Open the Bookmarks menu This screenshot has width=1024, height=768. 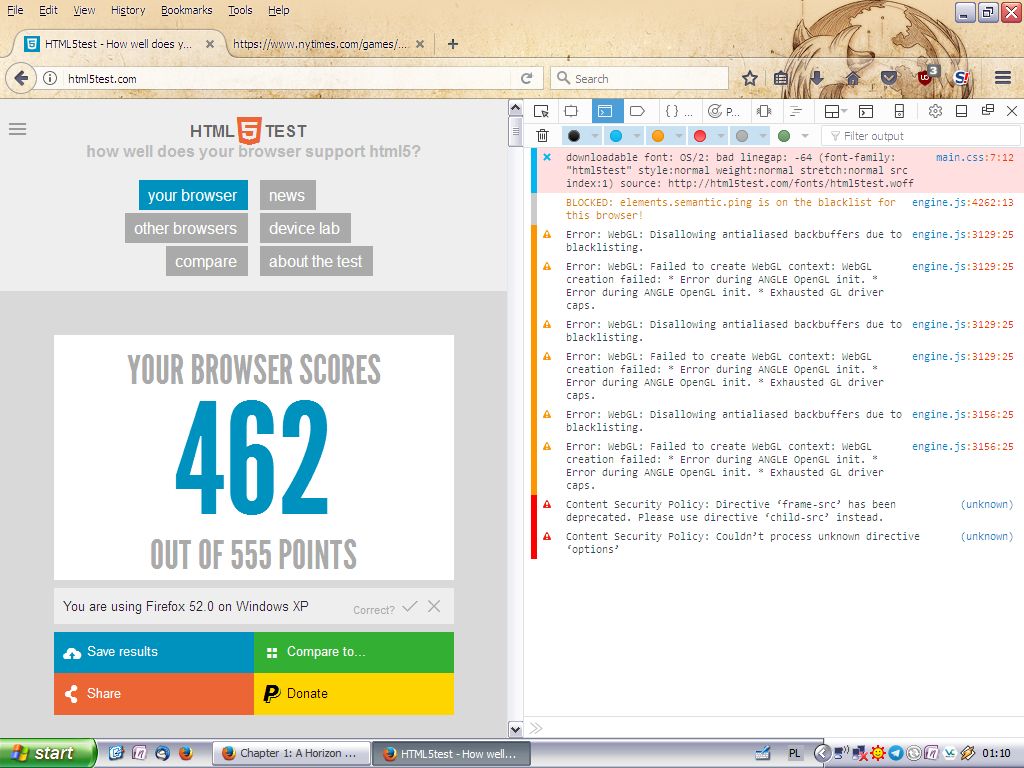click(x=187, y=10)
